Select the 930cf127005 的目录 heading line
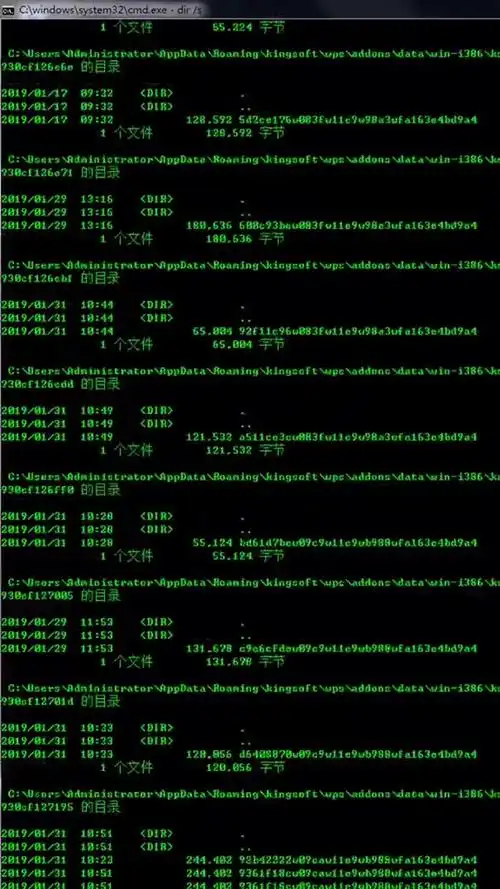Viewport: 500px width, 889px height. click(x=61, y=596)
